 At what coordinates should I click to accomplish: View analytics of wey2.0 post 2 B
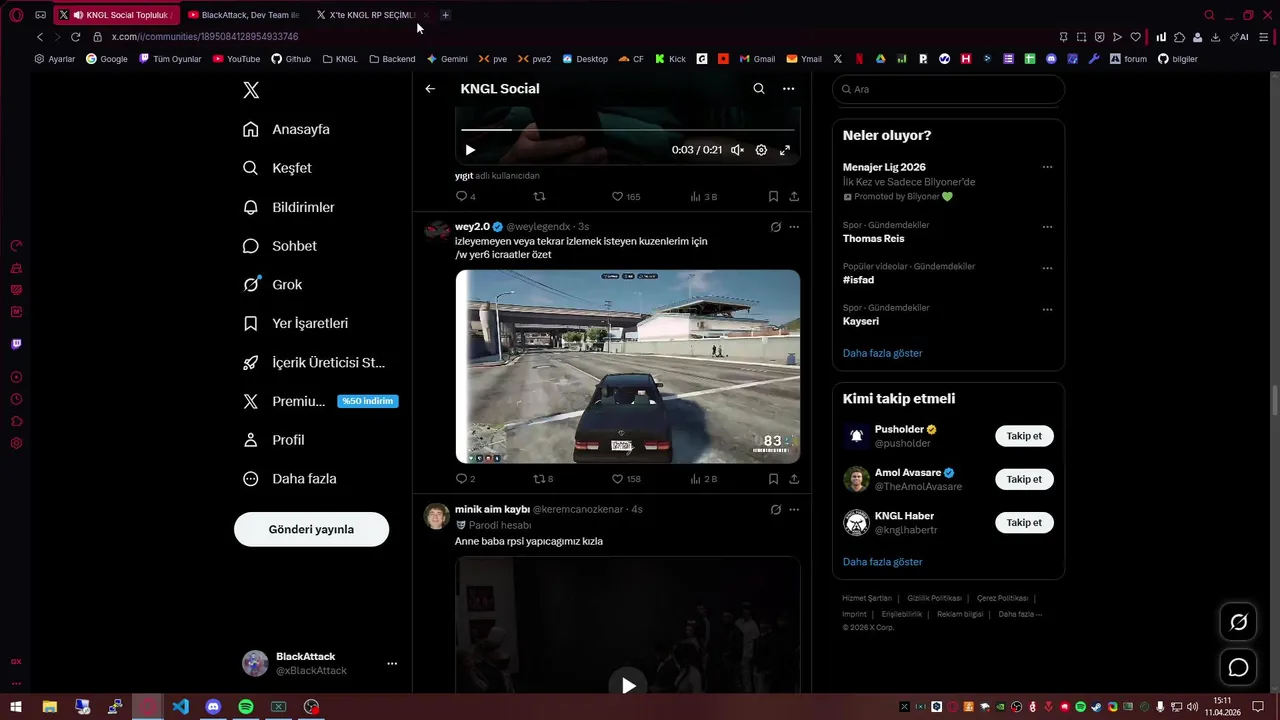click(x=704, y=479)
